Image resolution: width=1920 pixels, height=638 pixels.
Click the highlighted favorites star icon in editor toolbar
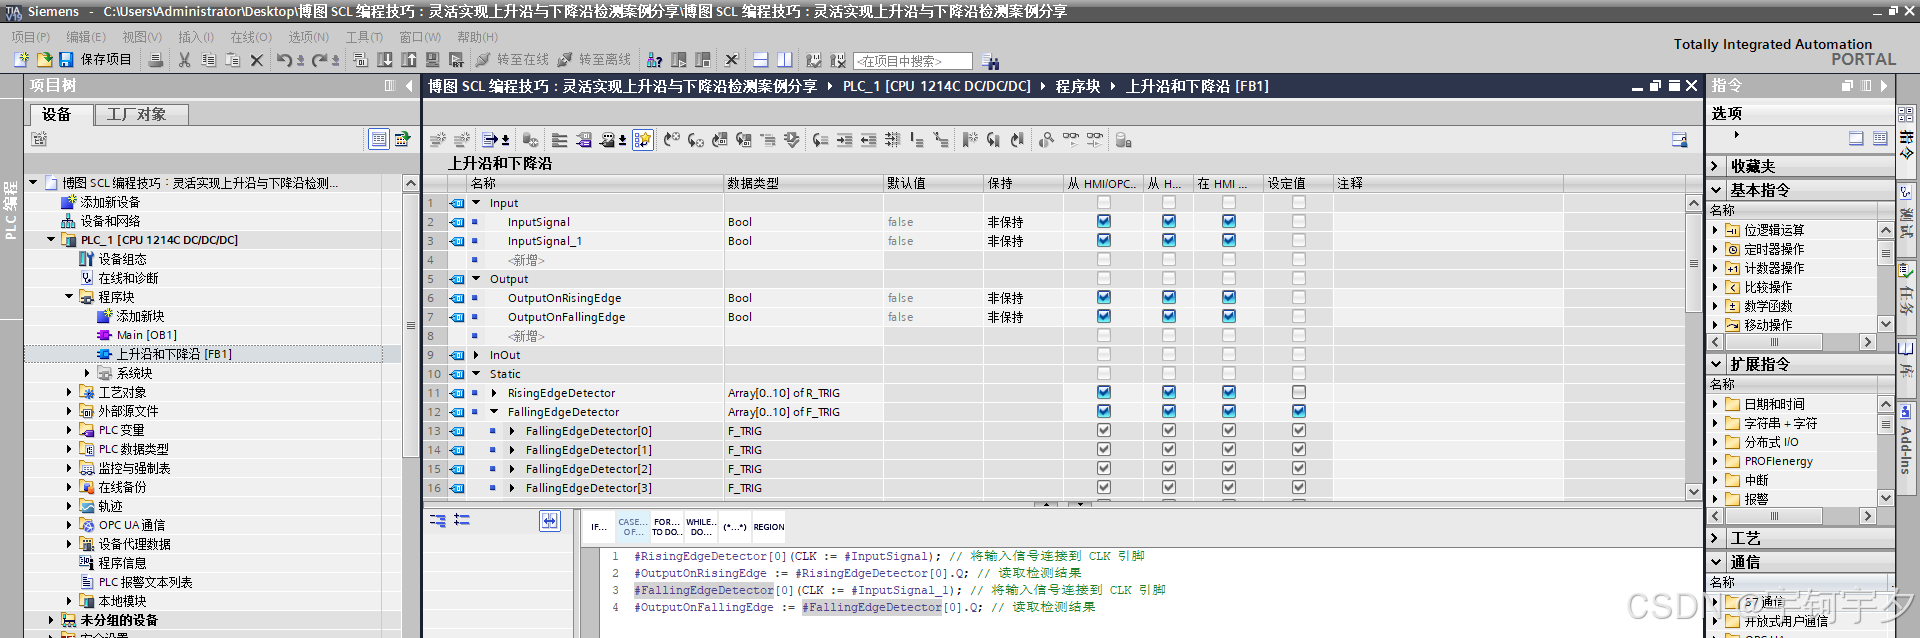[643, 140]
